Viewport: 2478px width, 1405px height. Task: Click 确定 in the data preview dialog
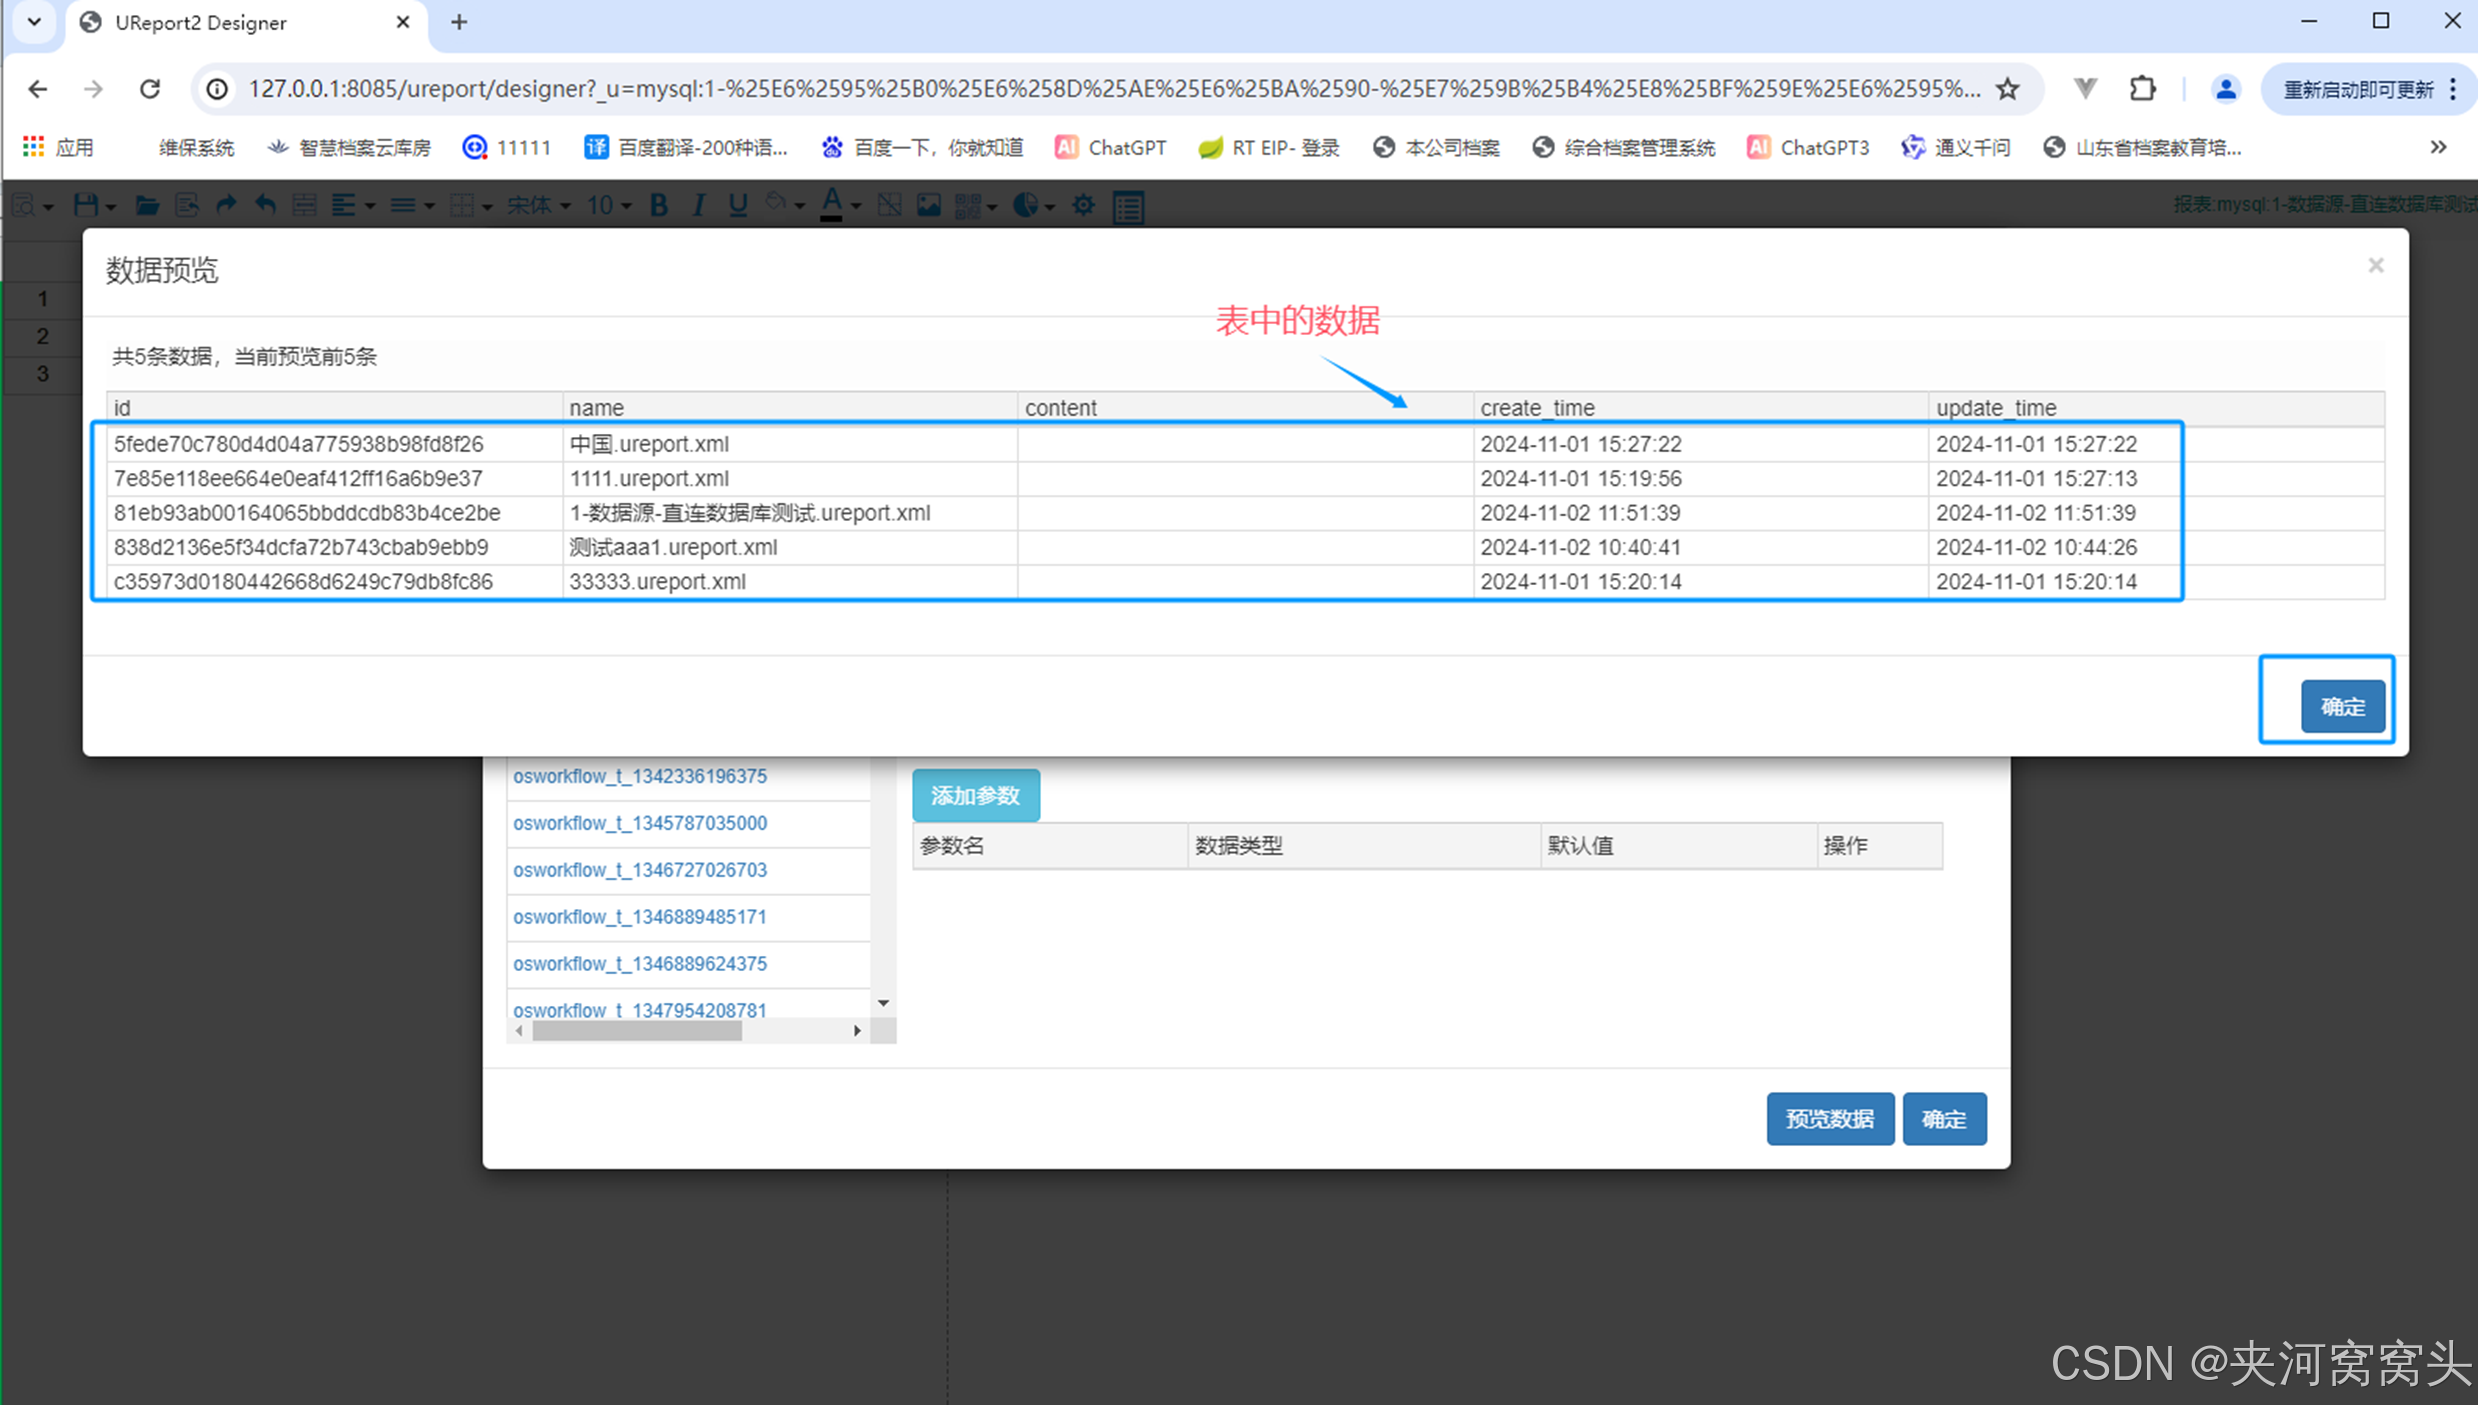(x=2342, y=706)
